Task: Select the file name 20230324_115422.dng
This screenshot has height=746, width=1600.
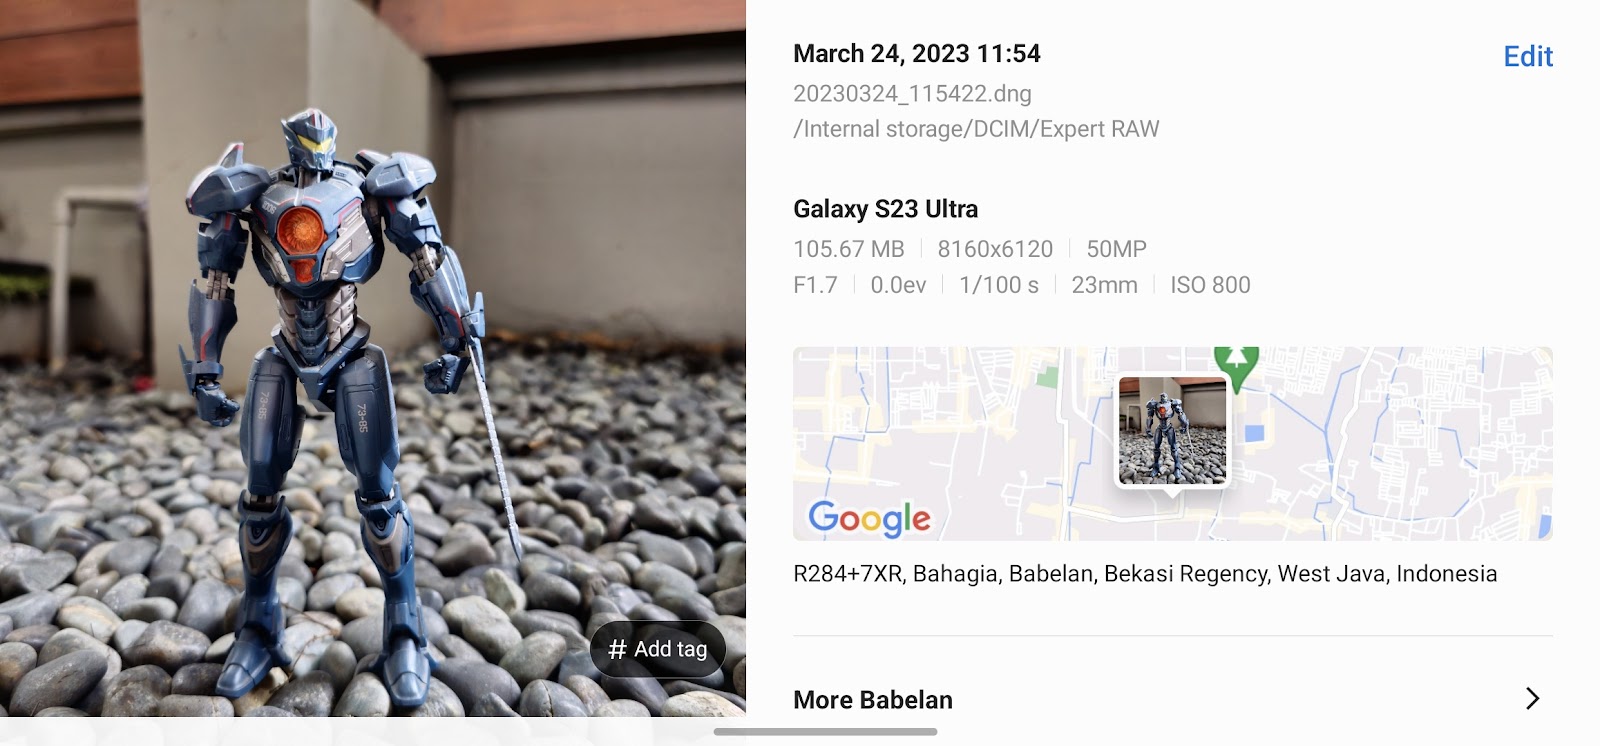Action: [x=912, y=93]
